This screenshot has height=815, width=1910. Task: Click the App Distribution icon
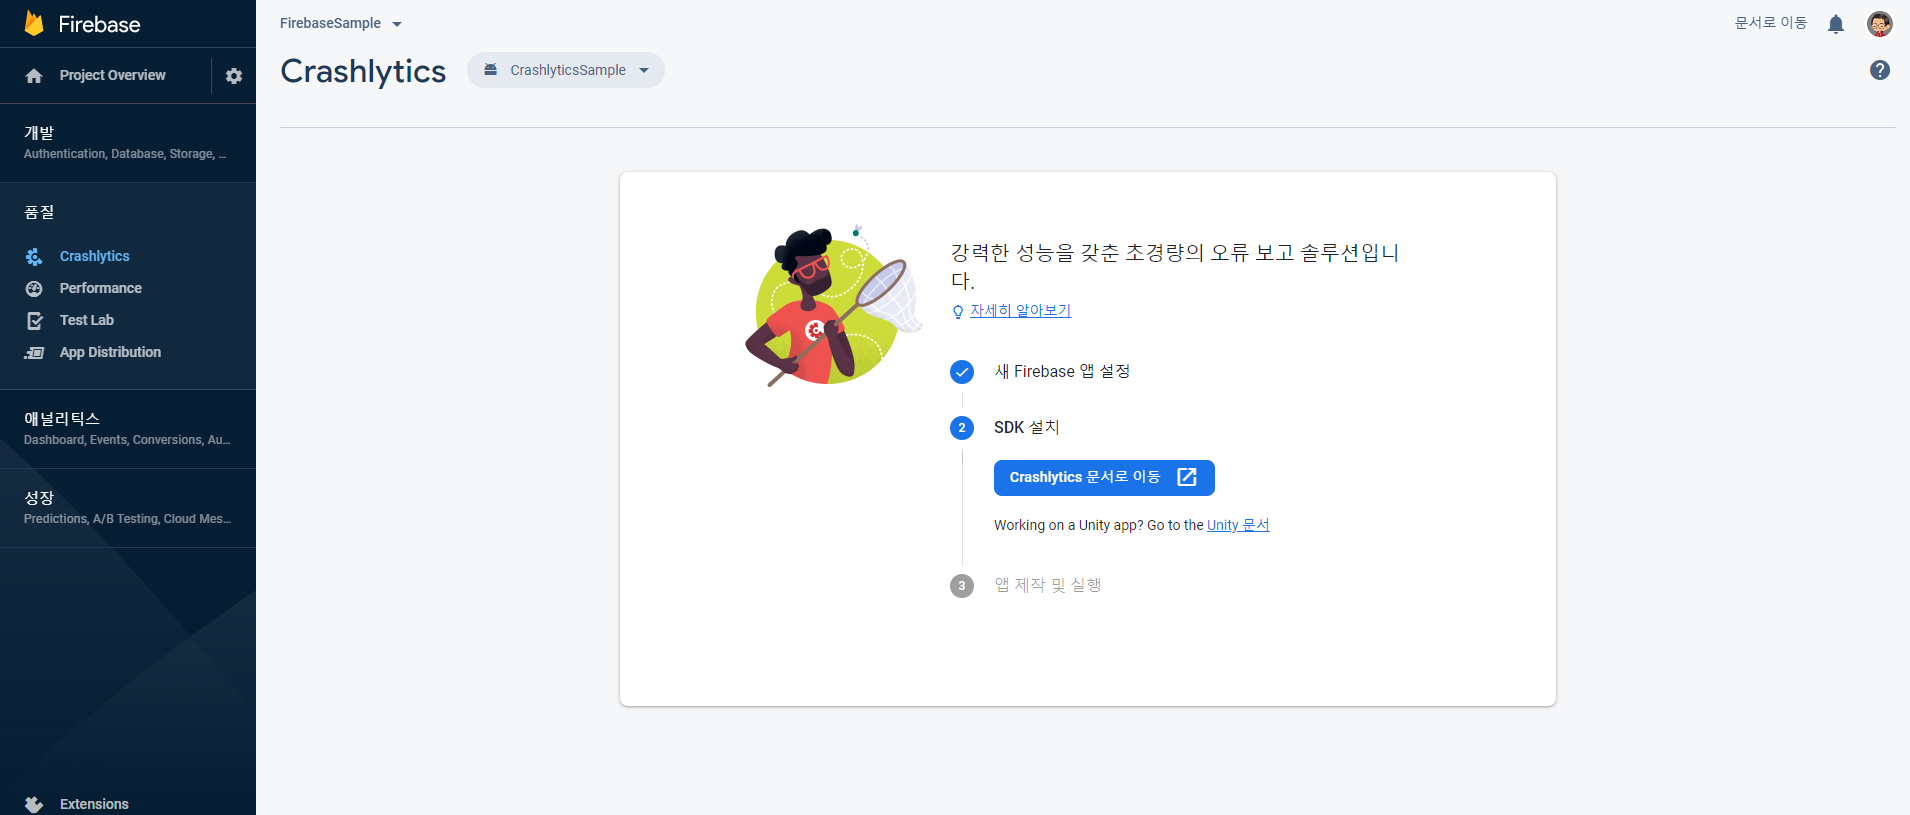coord(34,353)
